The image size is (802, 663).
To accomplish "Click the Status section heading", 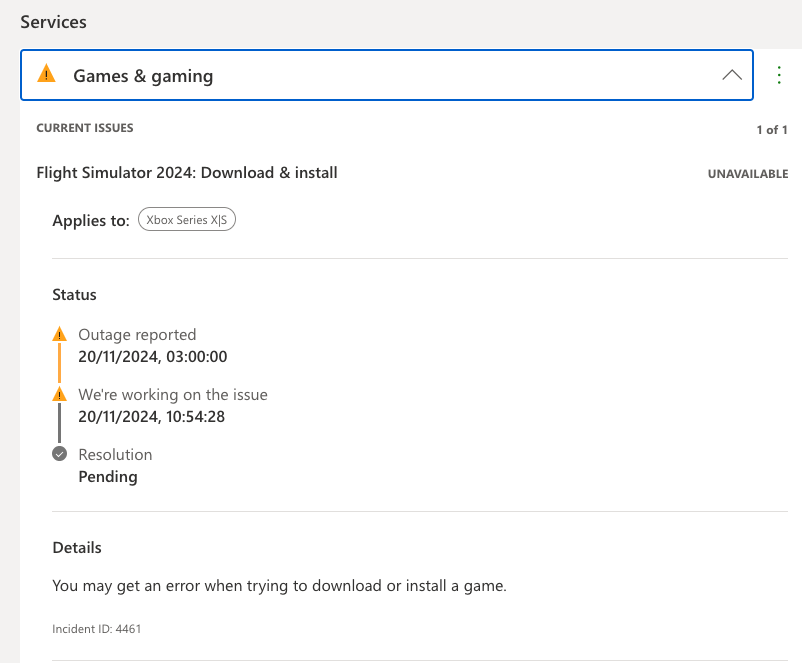I will [x=74, y=295].
